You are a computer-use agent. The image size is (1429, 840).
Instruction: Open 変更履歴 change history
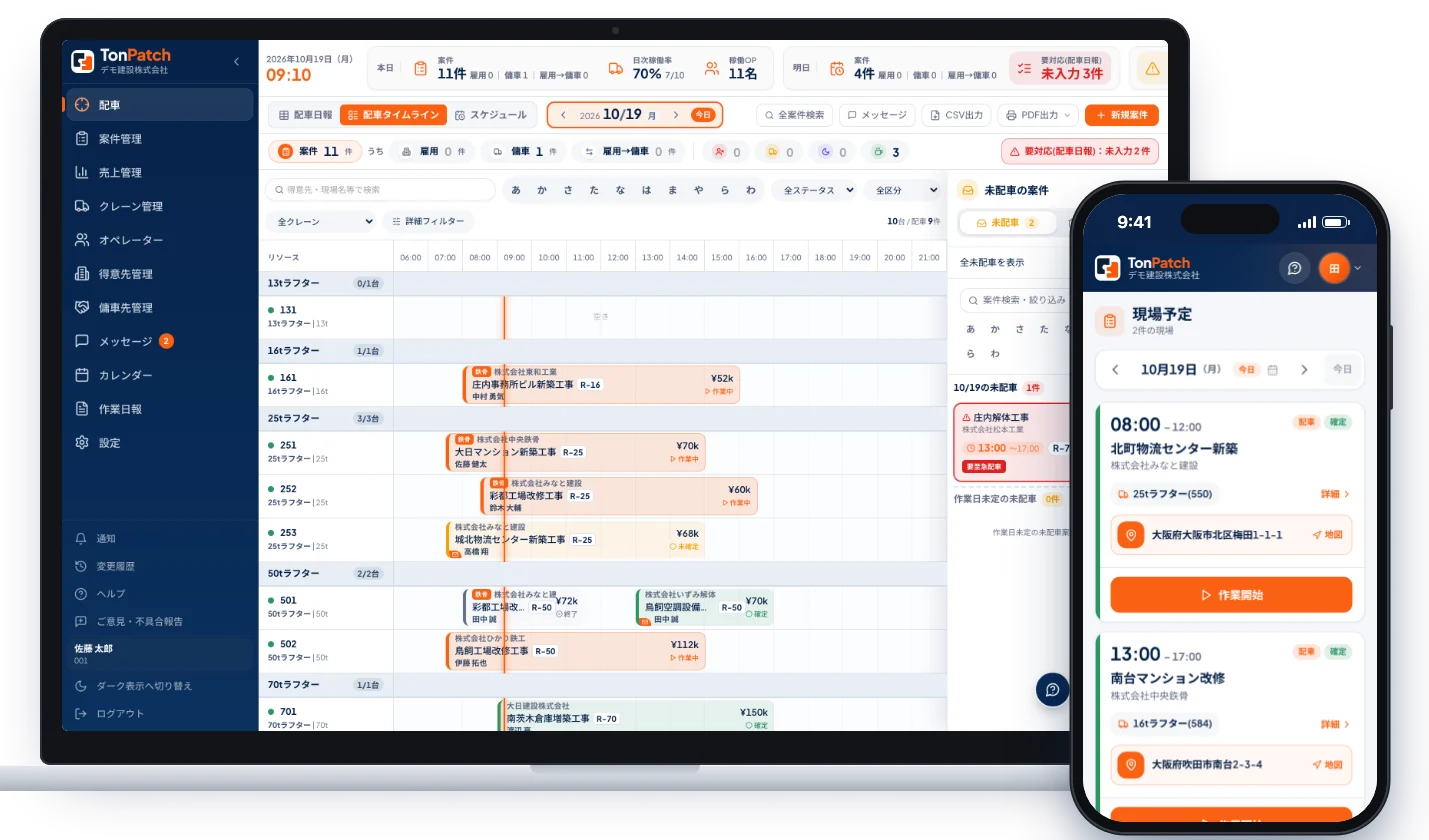pos(160,566)
